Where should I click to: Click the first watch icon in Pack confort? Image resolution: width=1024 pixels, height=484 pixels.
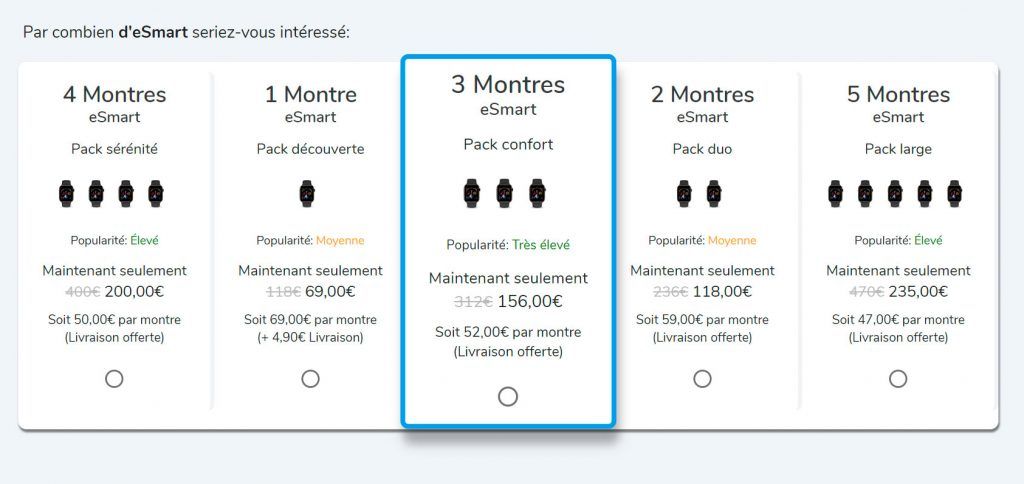coord(472,193)
